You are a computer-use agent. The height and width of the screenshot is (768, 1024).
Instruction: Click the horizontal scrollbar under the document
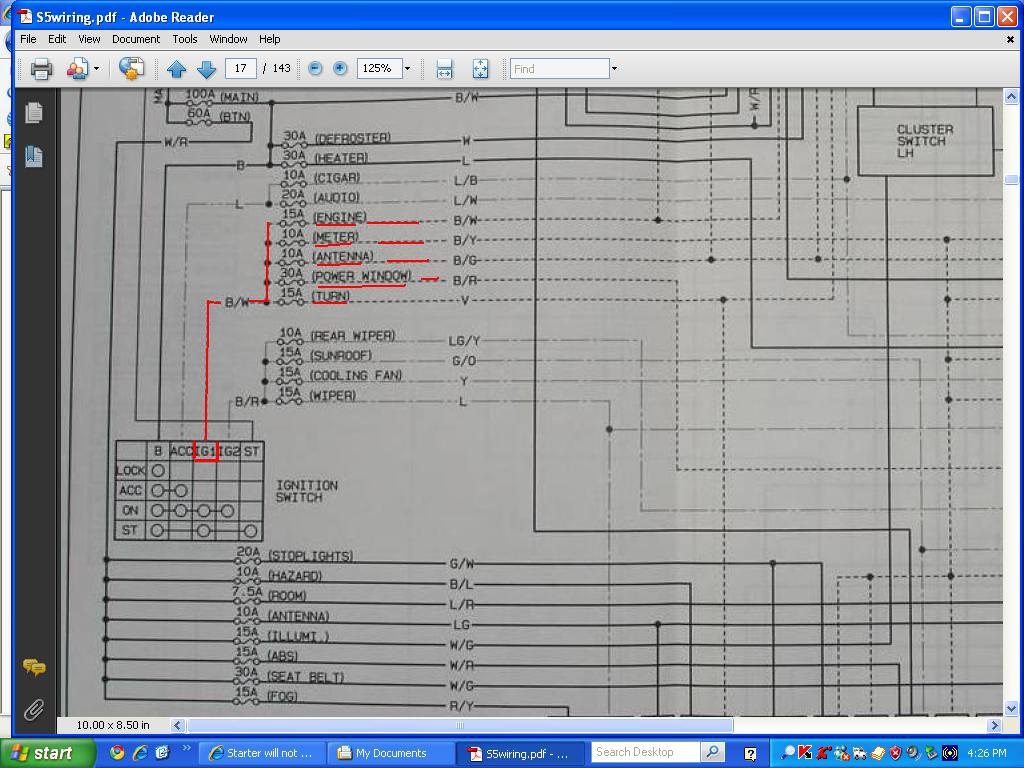coord(460,725)
